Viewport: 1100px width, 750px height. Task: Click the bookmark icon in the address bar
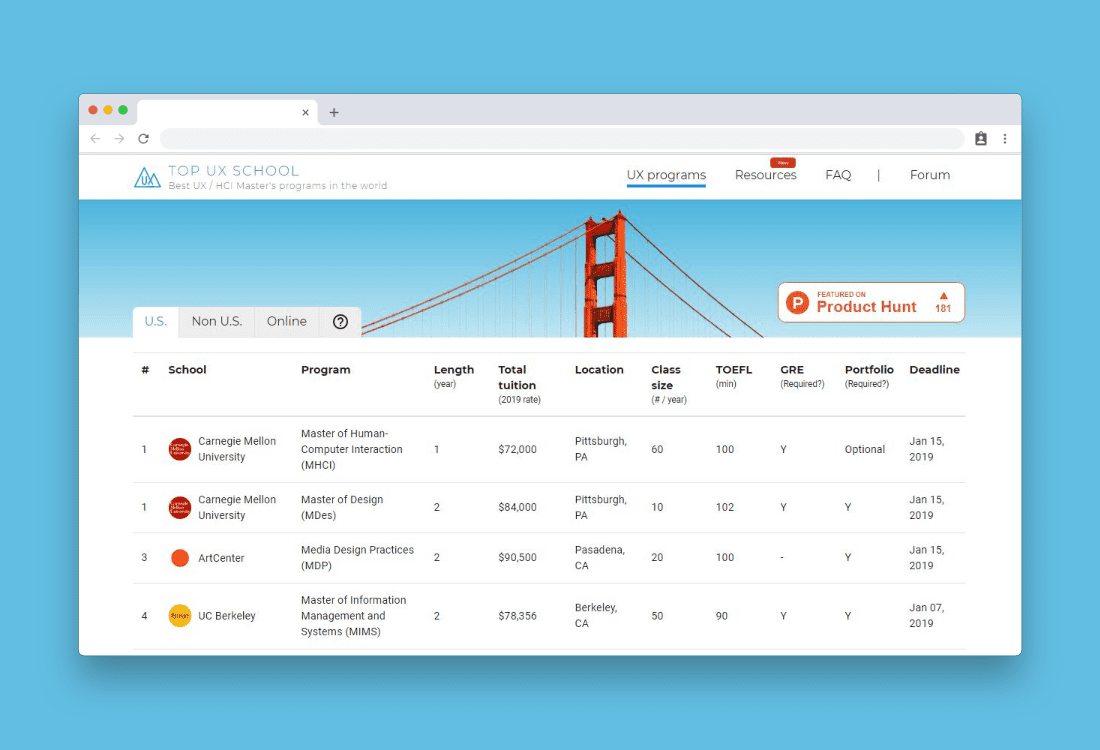981,139
